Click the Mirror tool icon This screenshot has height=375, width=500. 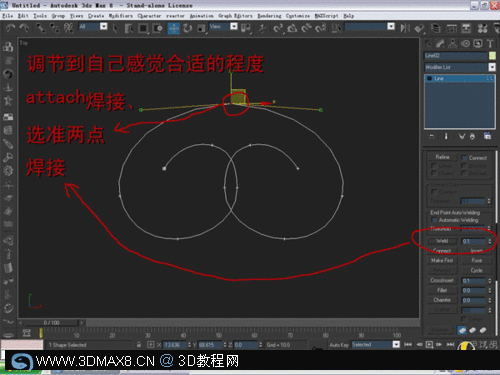(x=405, y=28)
